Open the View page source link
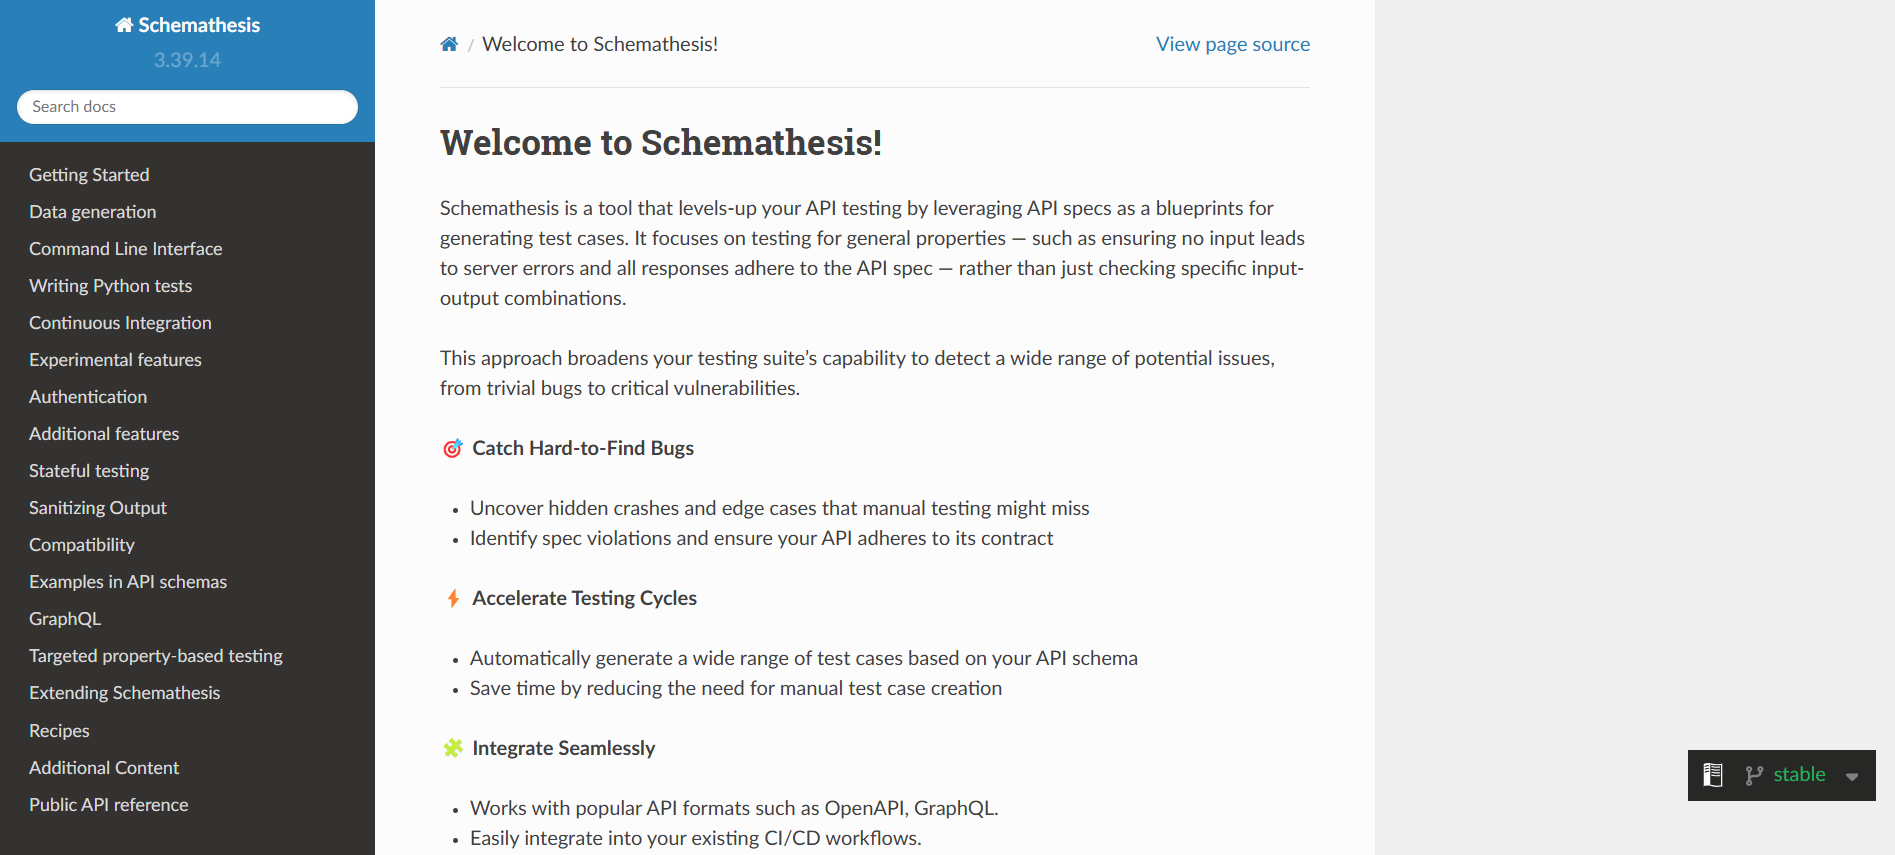Screen dimensions: 1895x855 tap(1232, 44)
